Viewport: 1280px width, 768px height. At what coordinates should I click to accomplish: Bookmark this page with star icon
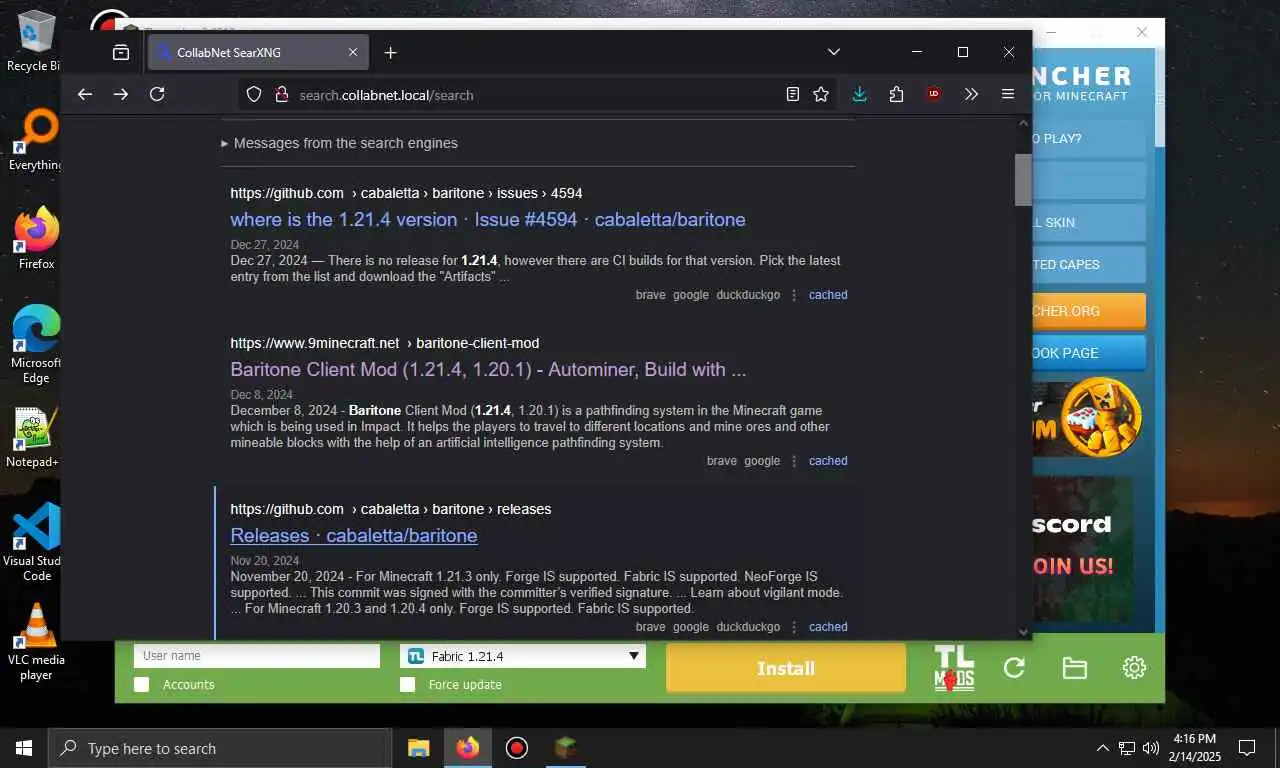point(821,94)
